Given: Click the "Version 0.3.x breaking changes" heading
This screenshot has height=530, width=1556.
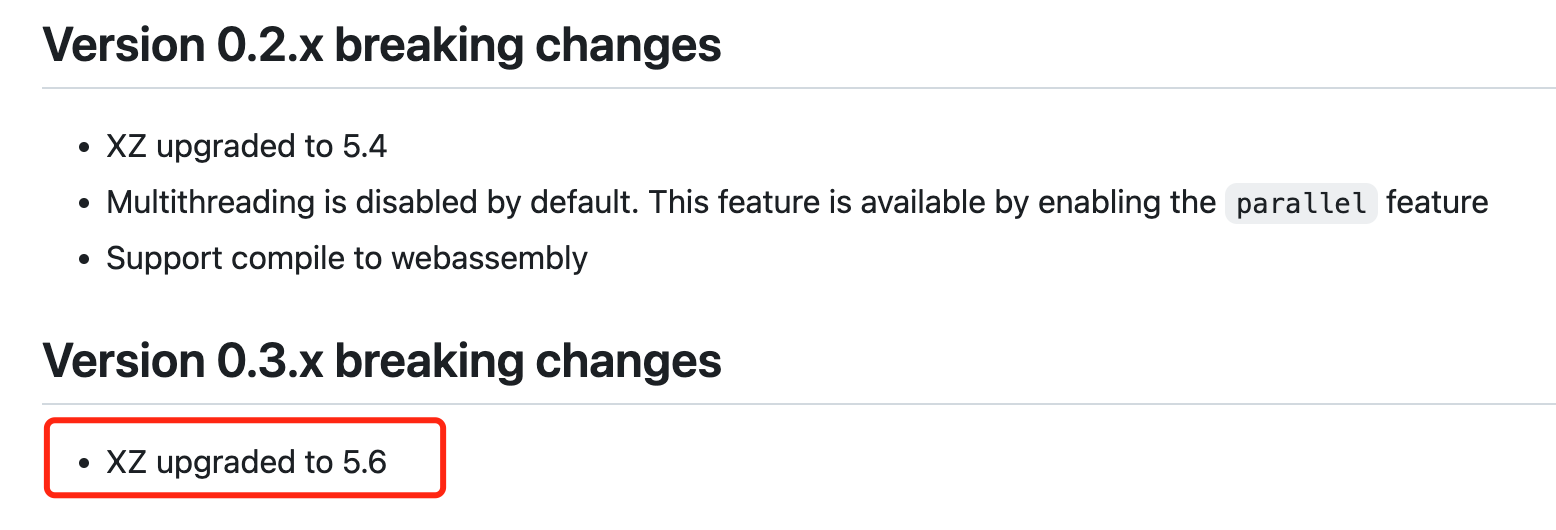Looking at the screenshot, I should pos(381,361).
